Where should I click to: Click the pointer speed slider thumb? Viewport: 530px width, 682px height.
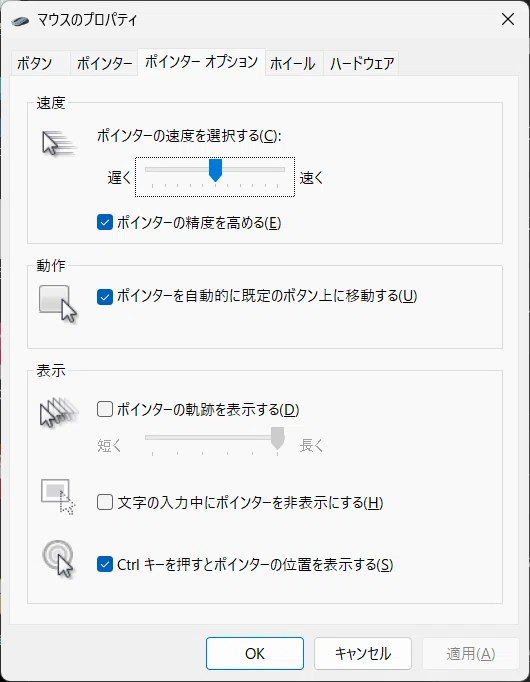tap(215, 170)
